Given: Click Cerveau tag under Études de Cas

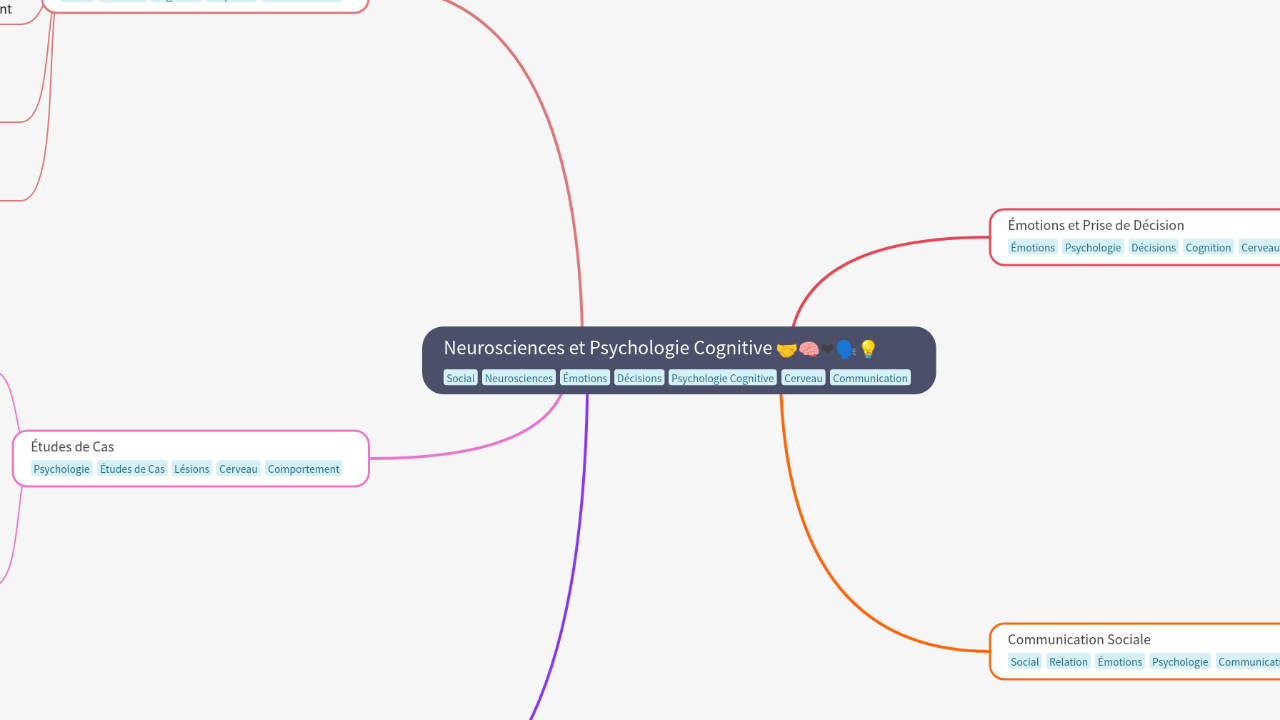Looking at the screenshot, I should (238, 469).
